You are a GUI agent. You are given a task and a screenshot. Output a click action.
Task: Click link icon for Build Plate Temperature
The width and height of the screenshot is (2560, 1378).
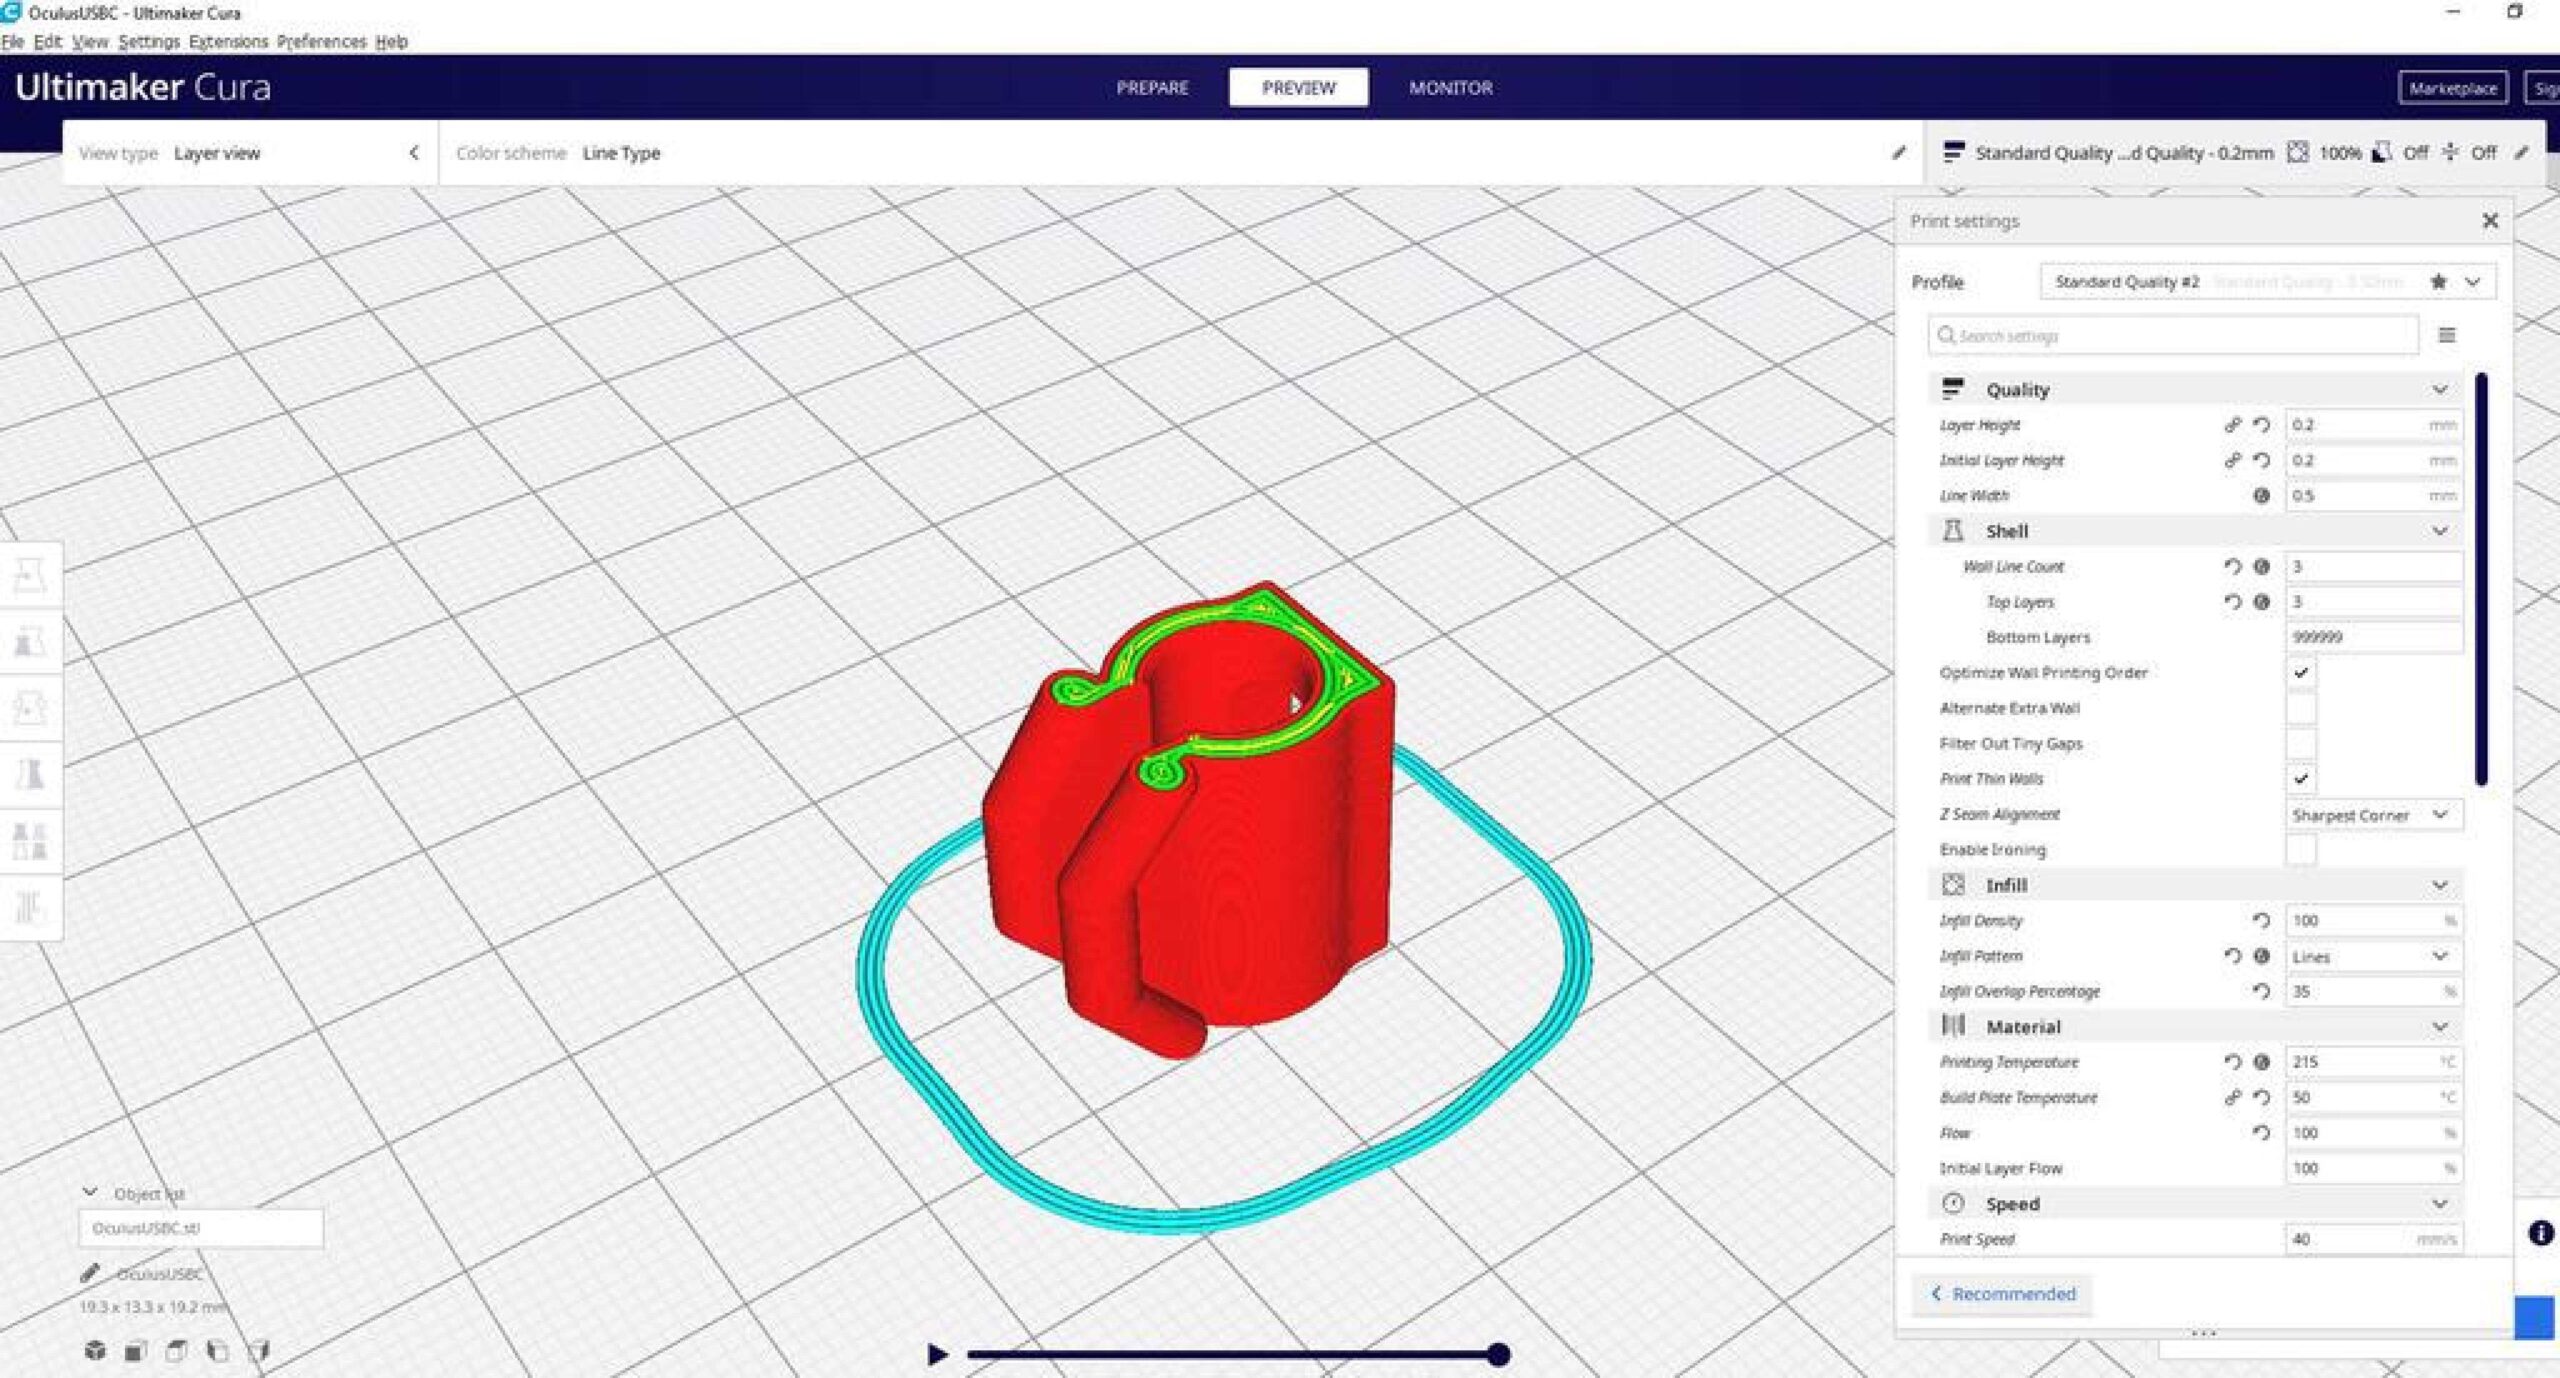[2232, 1097]
